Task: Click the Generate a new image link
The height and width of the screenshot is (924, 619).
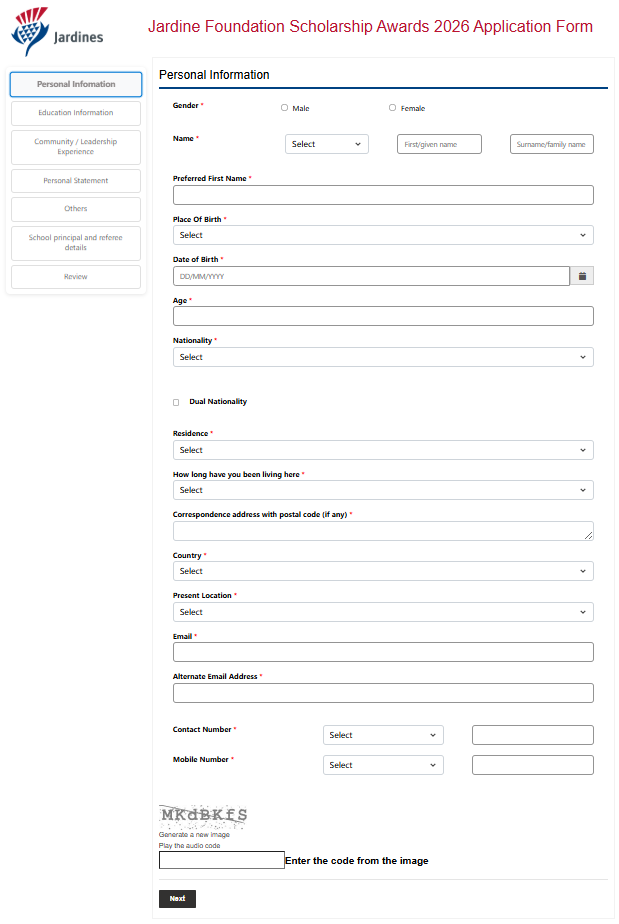Action: (x=194, y=835)
